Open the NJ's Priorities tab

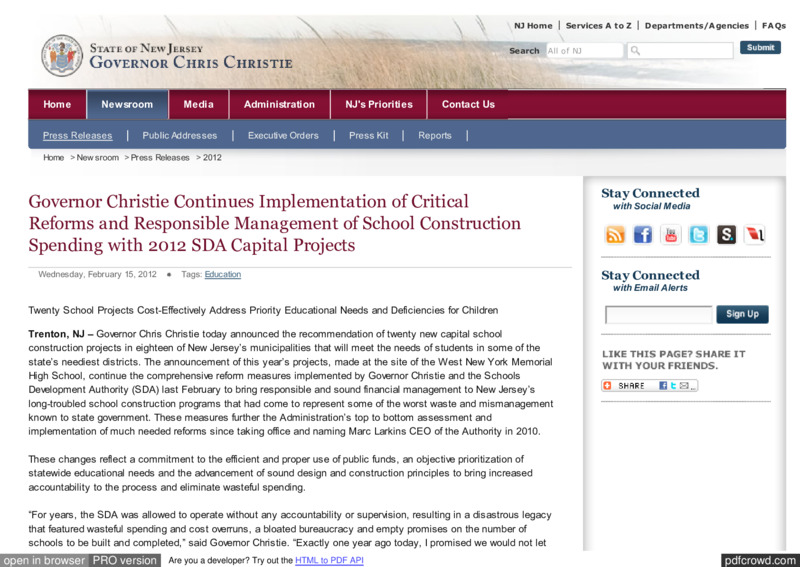pos(379,105)
